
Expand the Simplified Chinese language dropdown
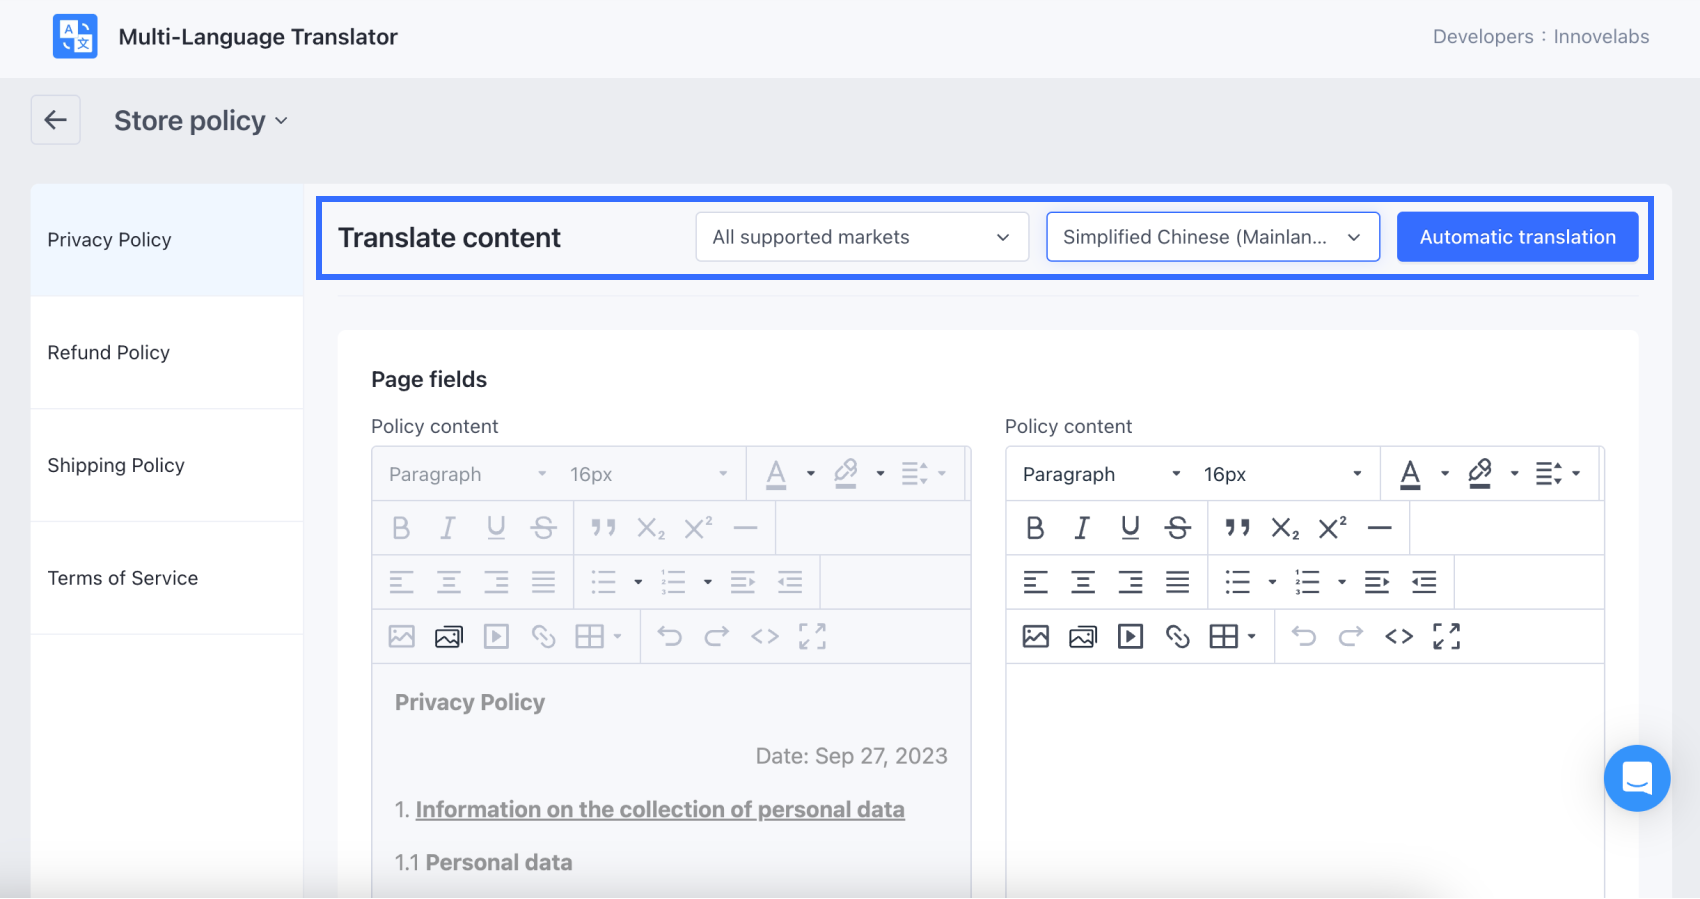[x=1212, y=237]
